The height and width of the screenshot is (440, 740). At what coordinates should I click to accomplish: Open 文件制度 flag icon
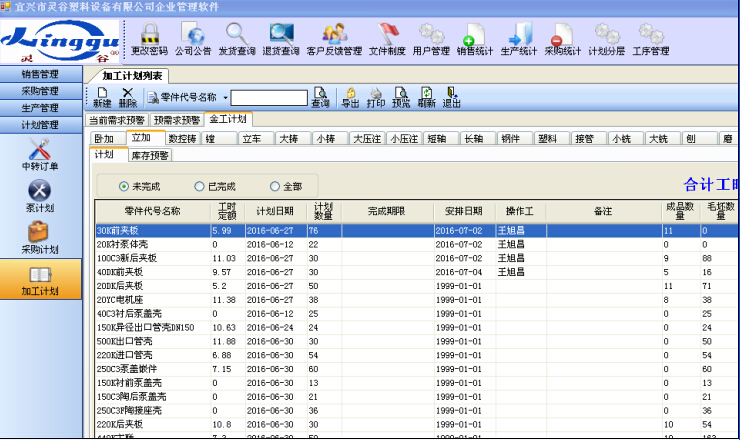[x=387, y=38]
